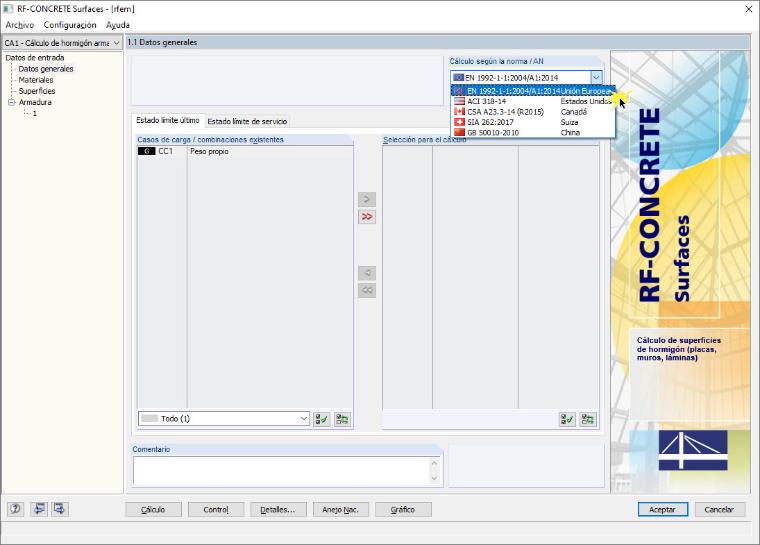
Task: Select all in calculation selection list
Action: [x=567, y=419]
